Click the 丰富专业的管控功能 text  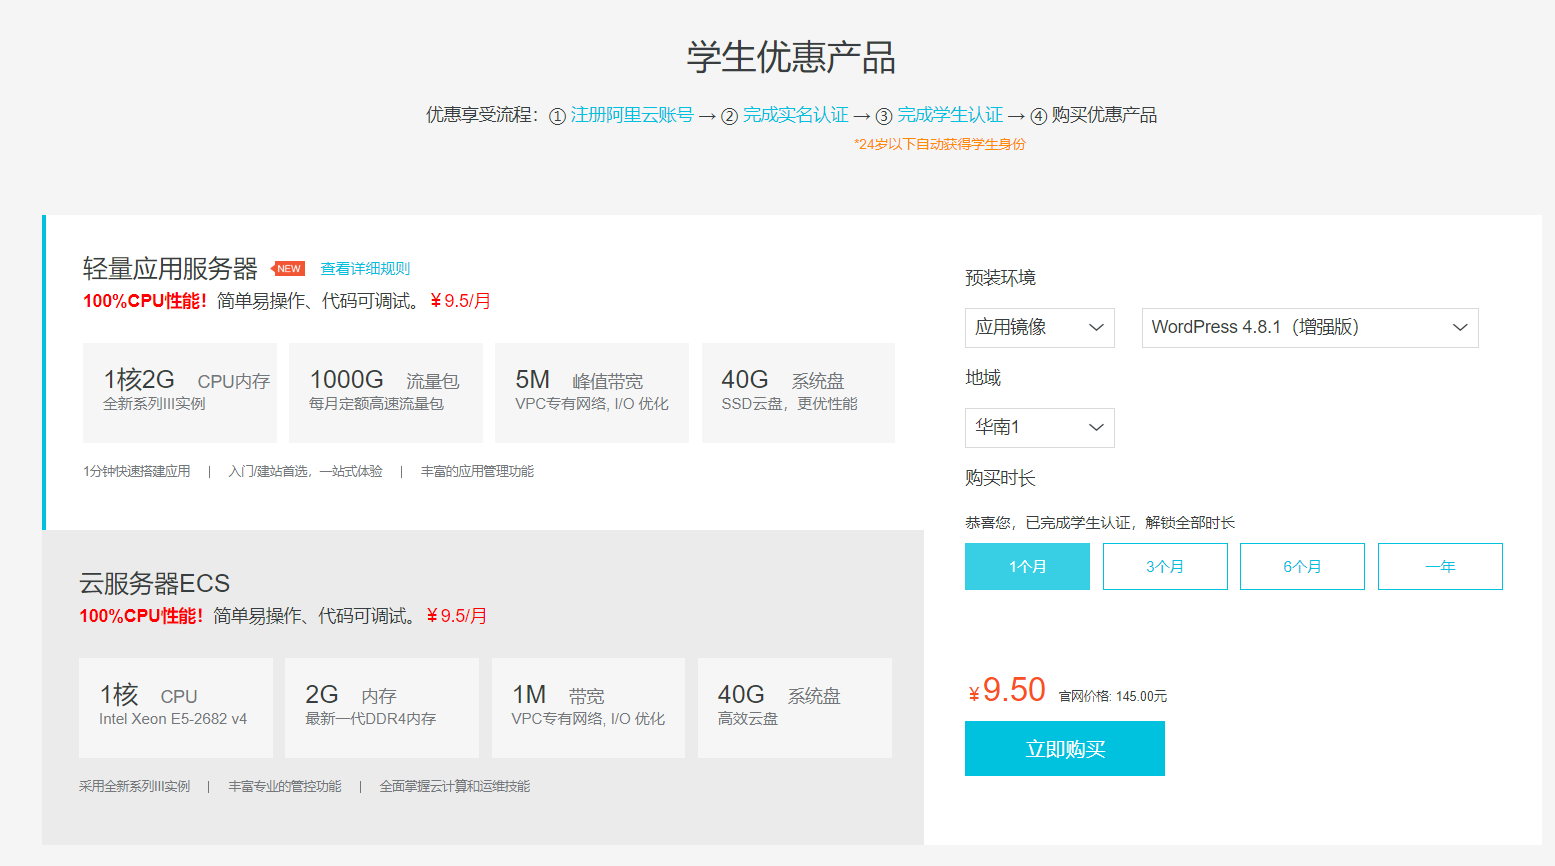285,786
